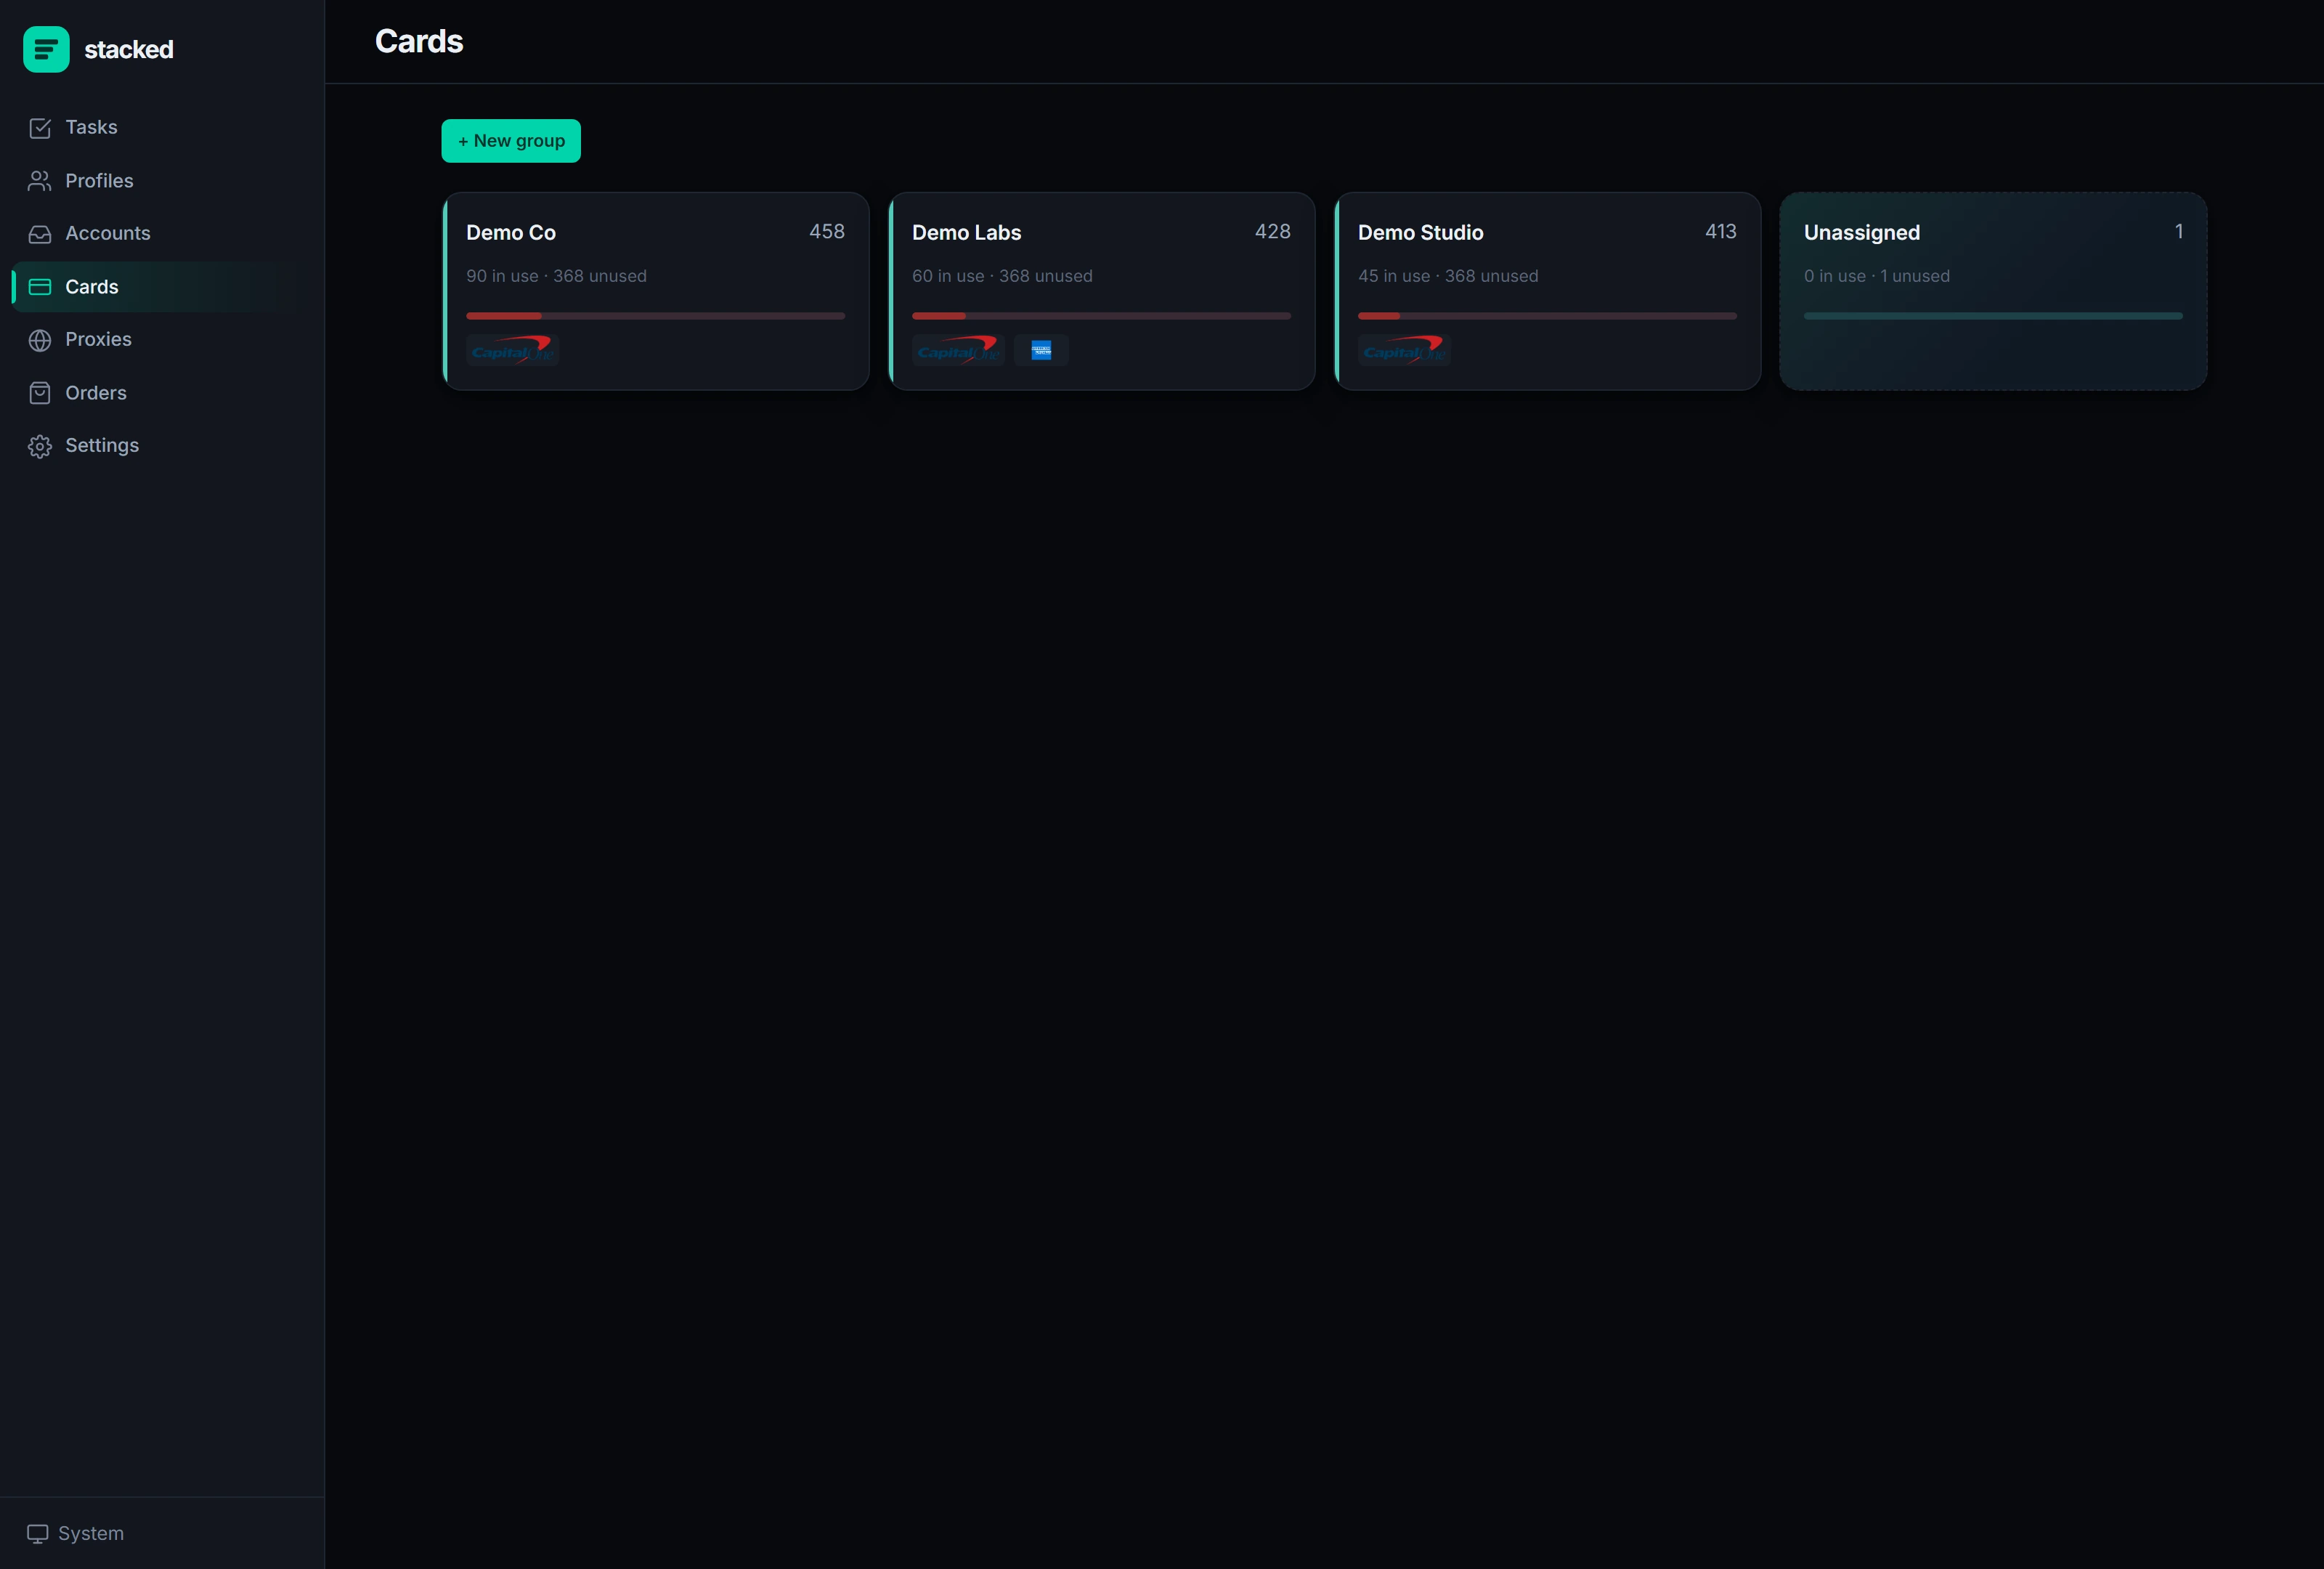
Task: Click the Accounts inbox icon
Action: 40,234
